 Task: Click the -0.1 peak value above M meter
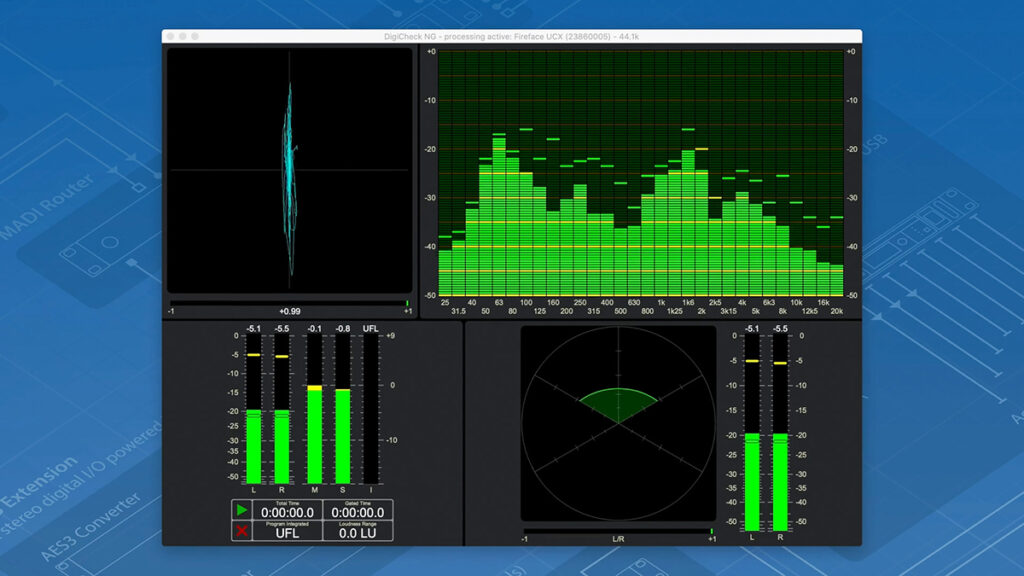click(314, 328)
